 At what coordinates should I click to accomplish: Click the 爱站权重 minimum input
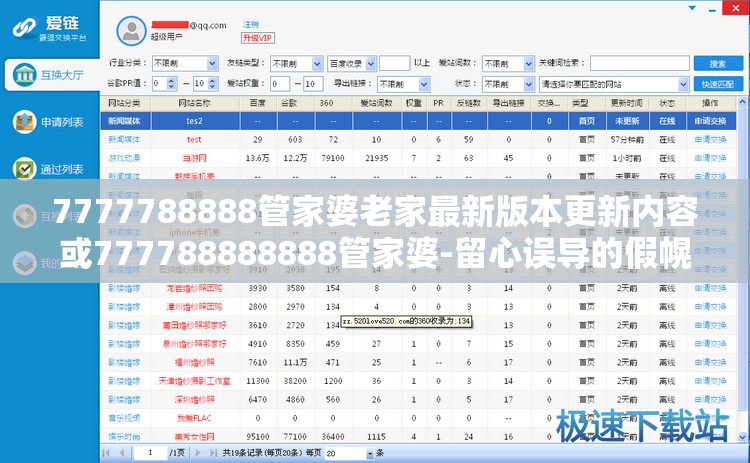click(280, 84)
